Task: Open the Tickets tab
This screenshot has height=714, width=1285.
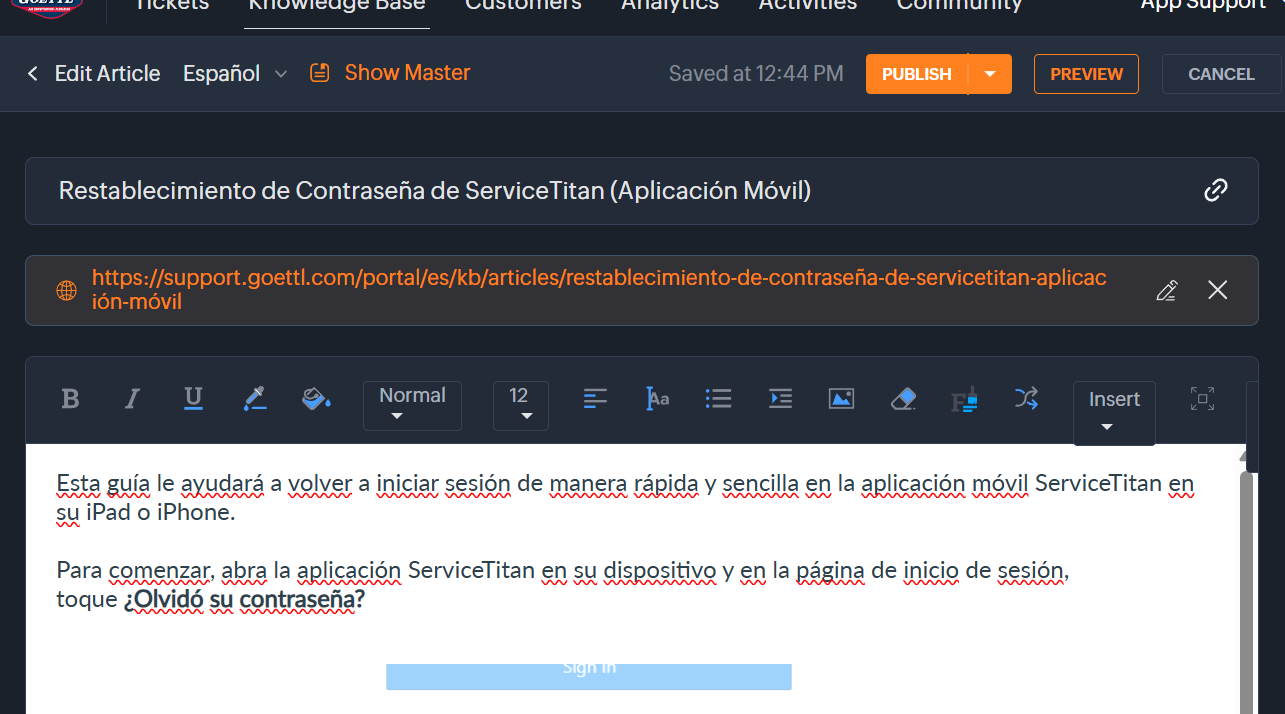Action: (x=171, y=5)
